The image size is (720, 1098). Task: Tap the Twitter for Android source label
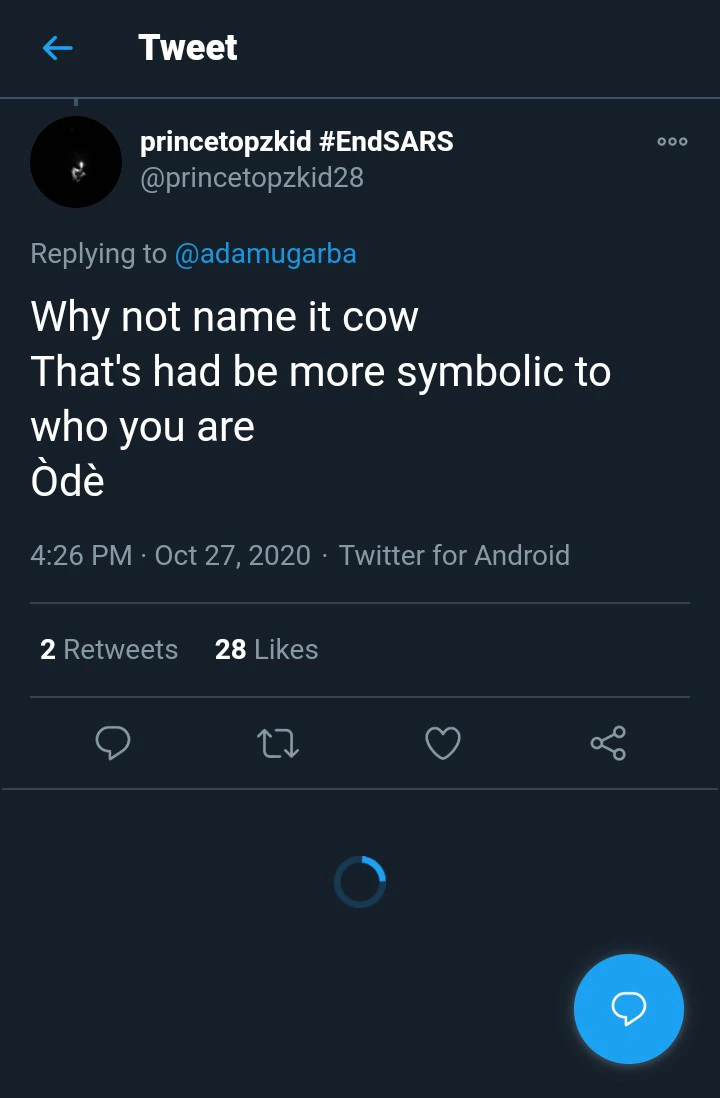click(x=454, y=555)
